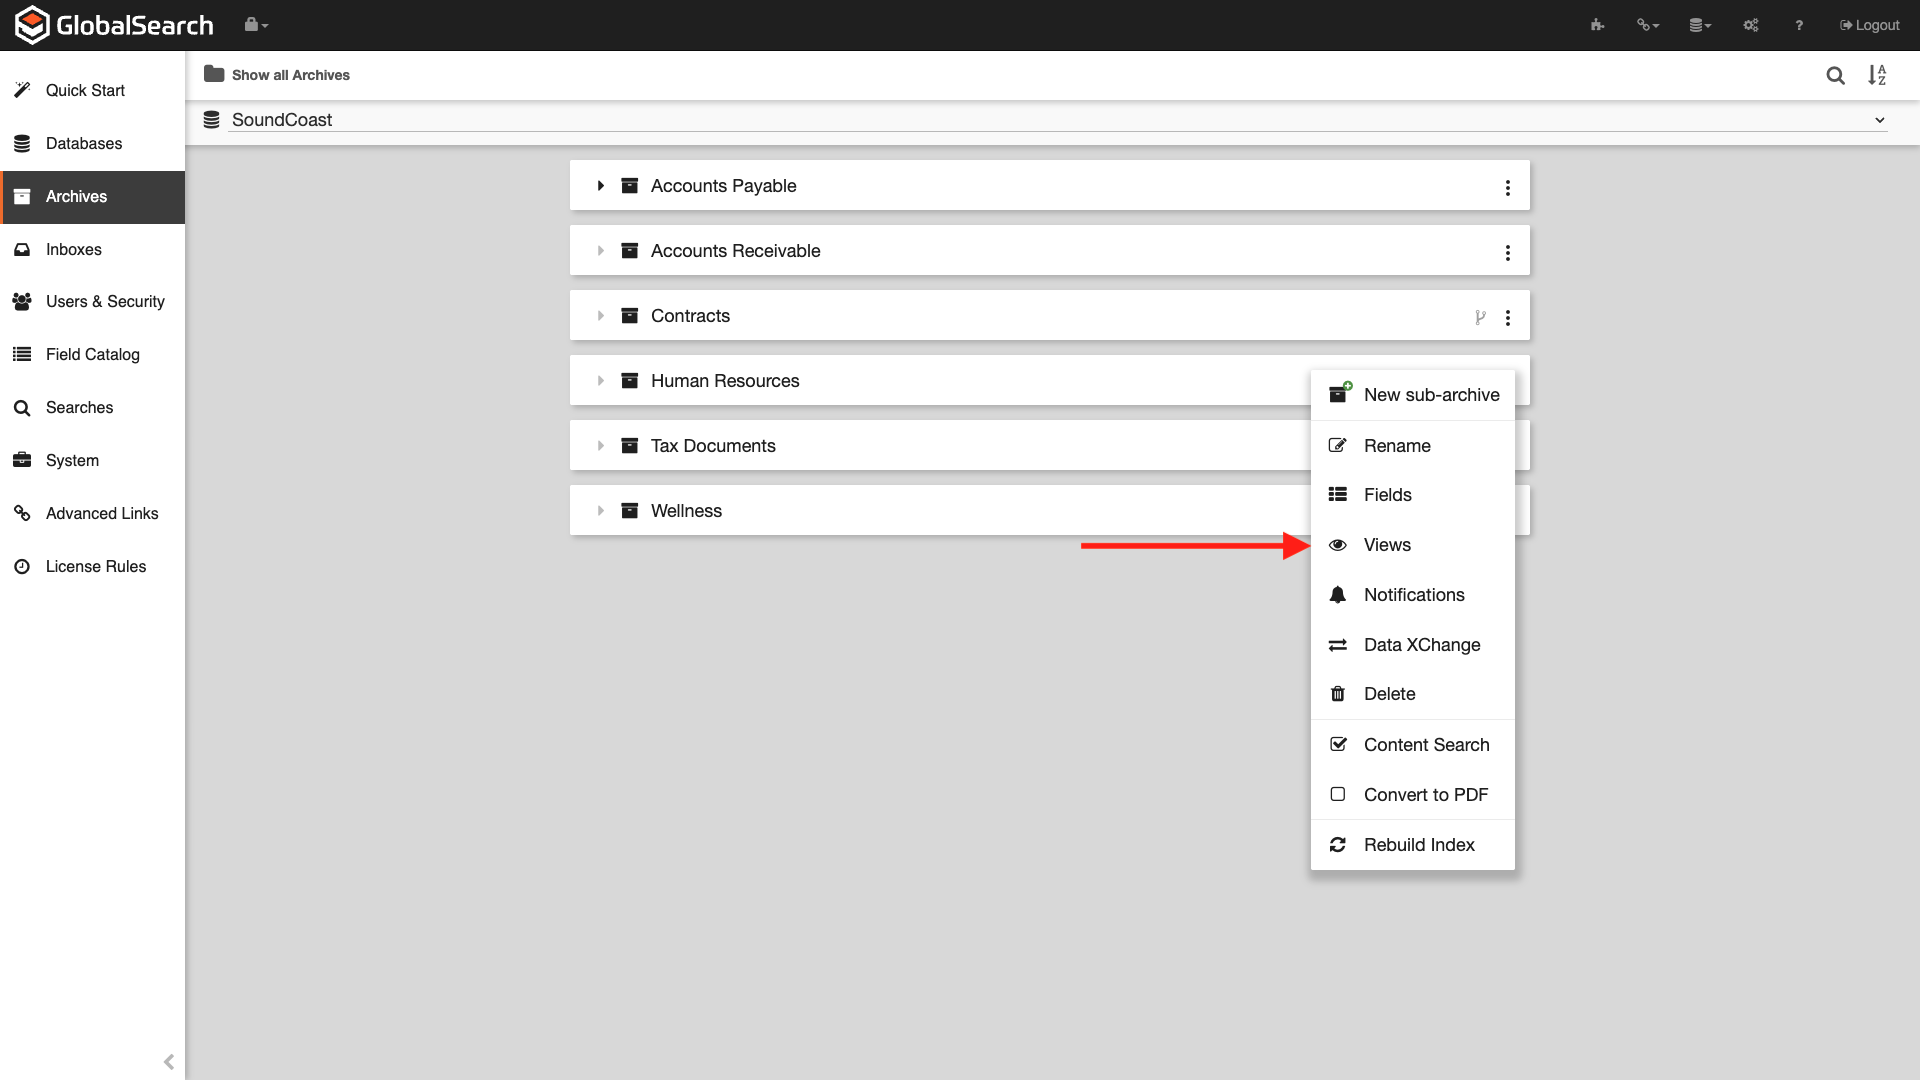Open System in sidebar

92,460
